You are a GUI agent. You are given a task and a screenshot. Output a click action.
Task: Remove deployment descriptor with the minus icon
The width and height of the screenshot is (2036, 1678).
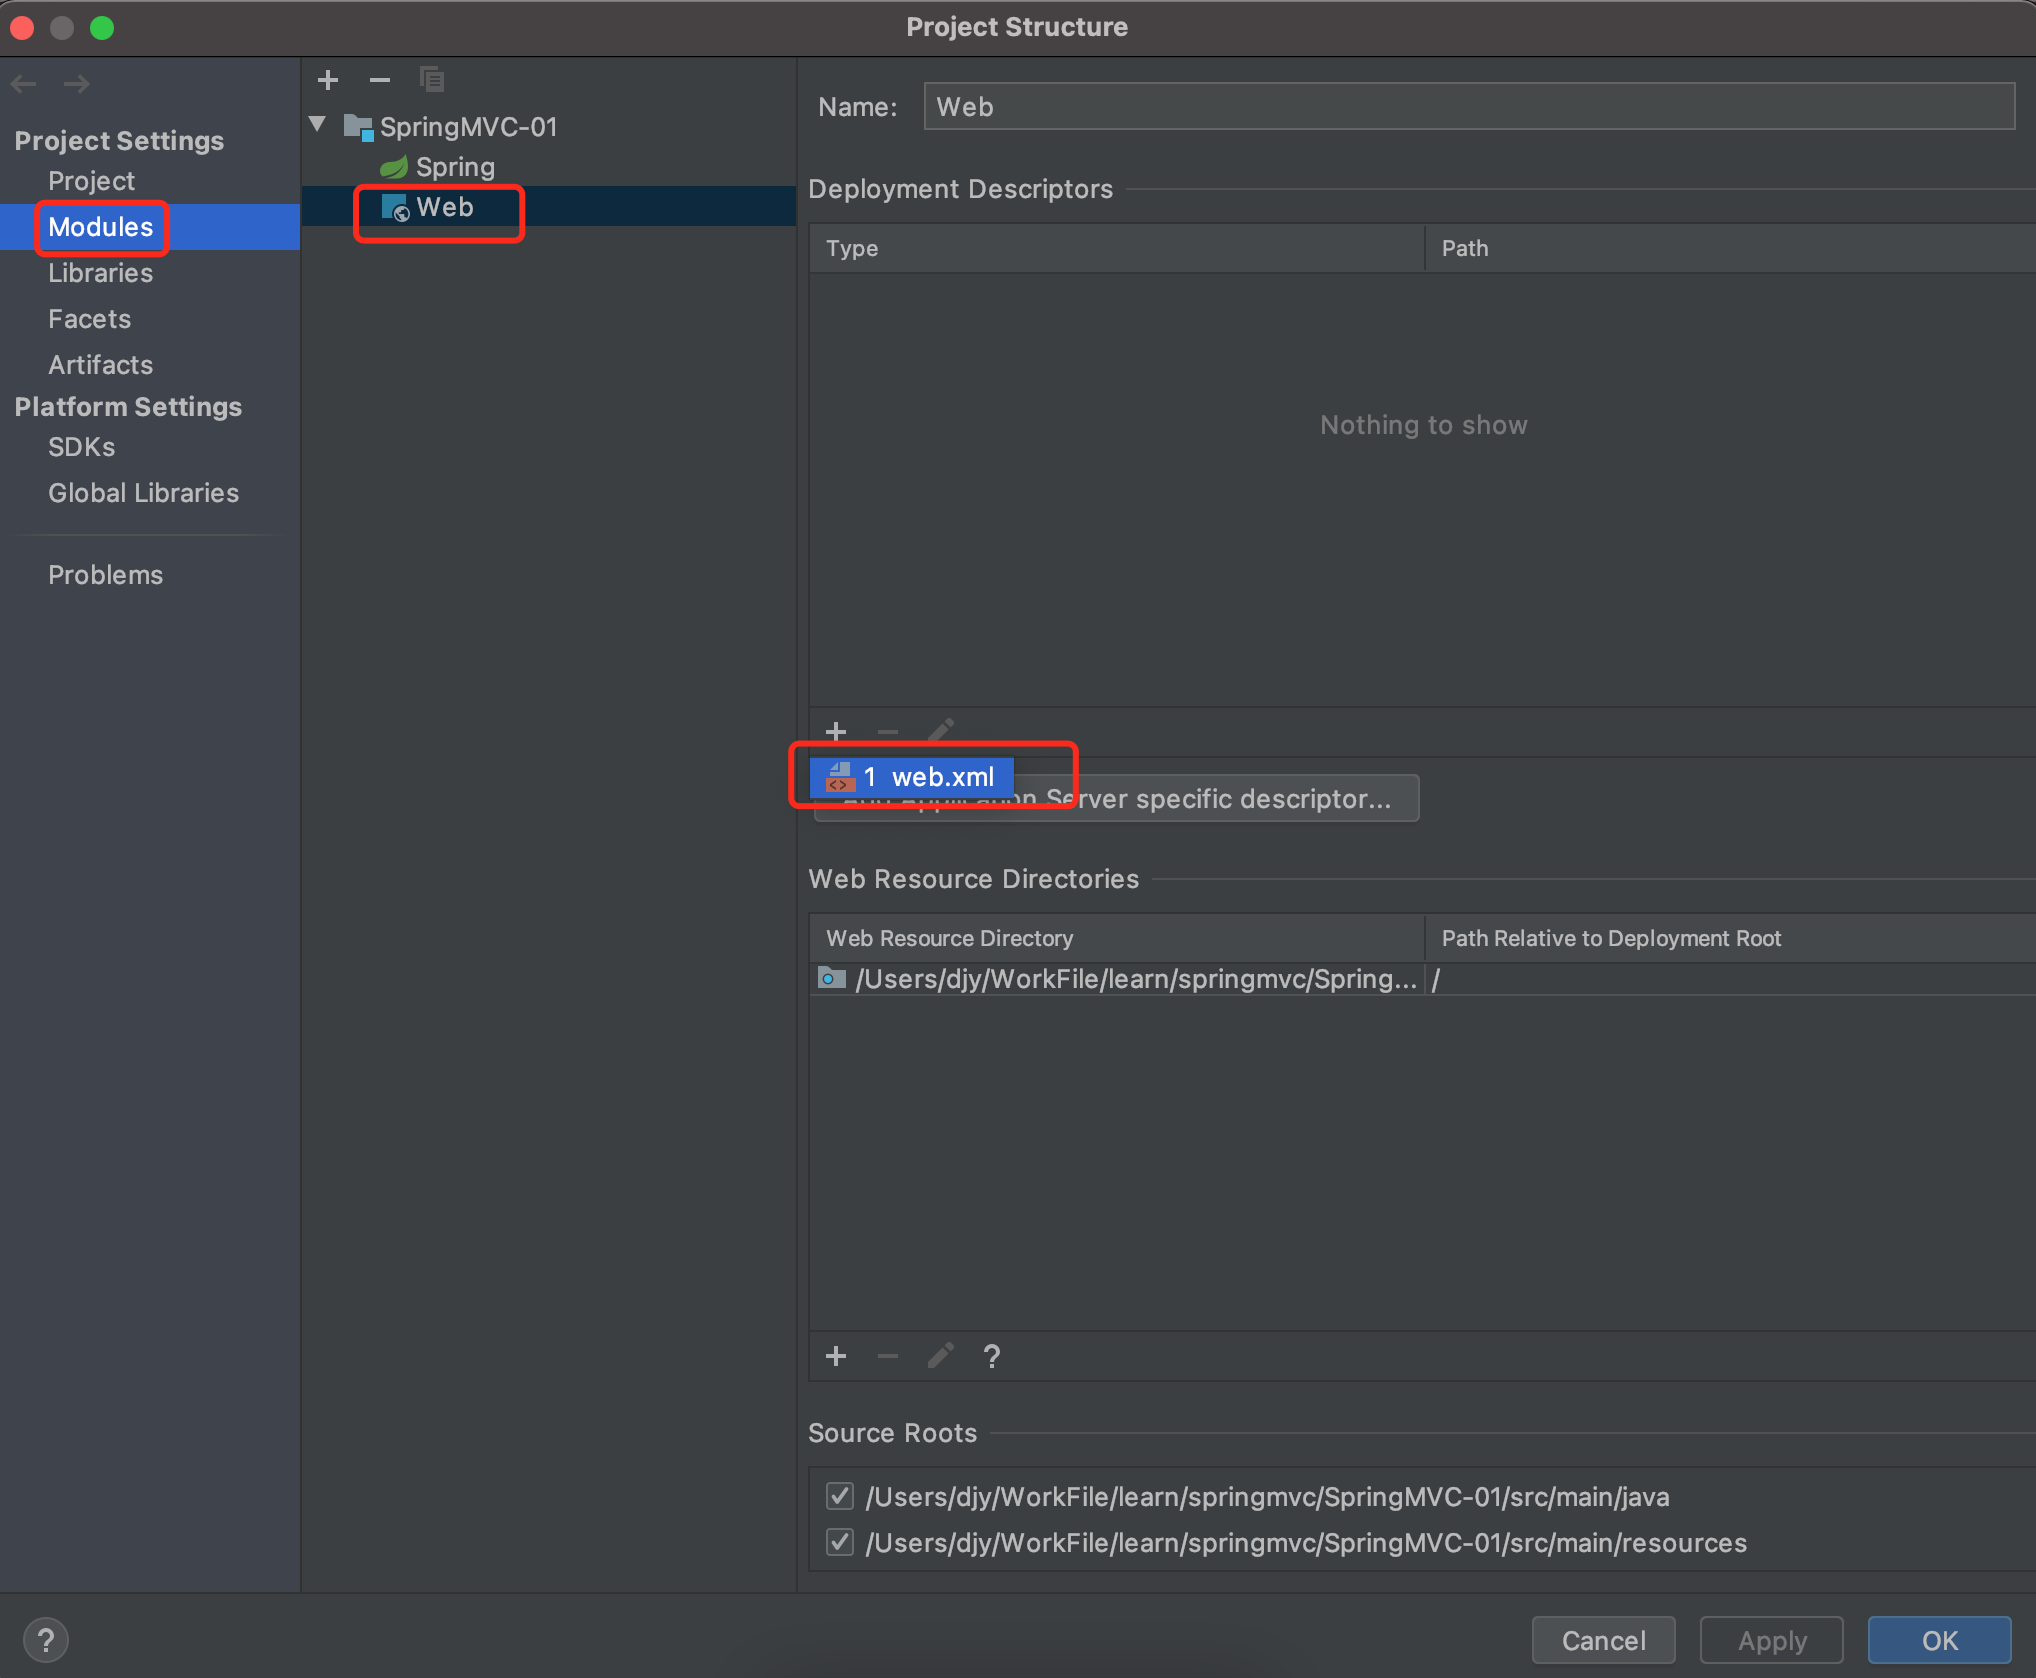[x=888, y=732]
